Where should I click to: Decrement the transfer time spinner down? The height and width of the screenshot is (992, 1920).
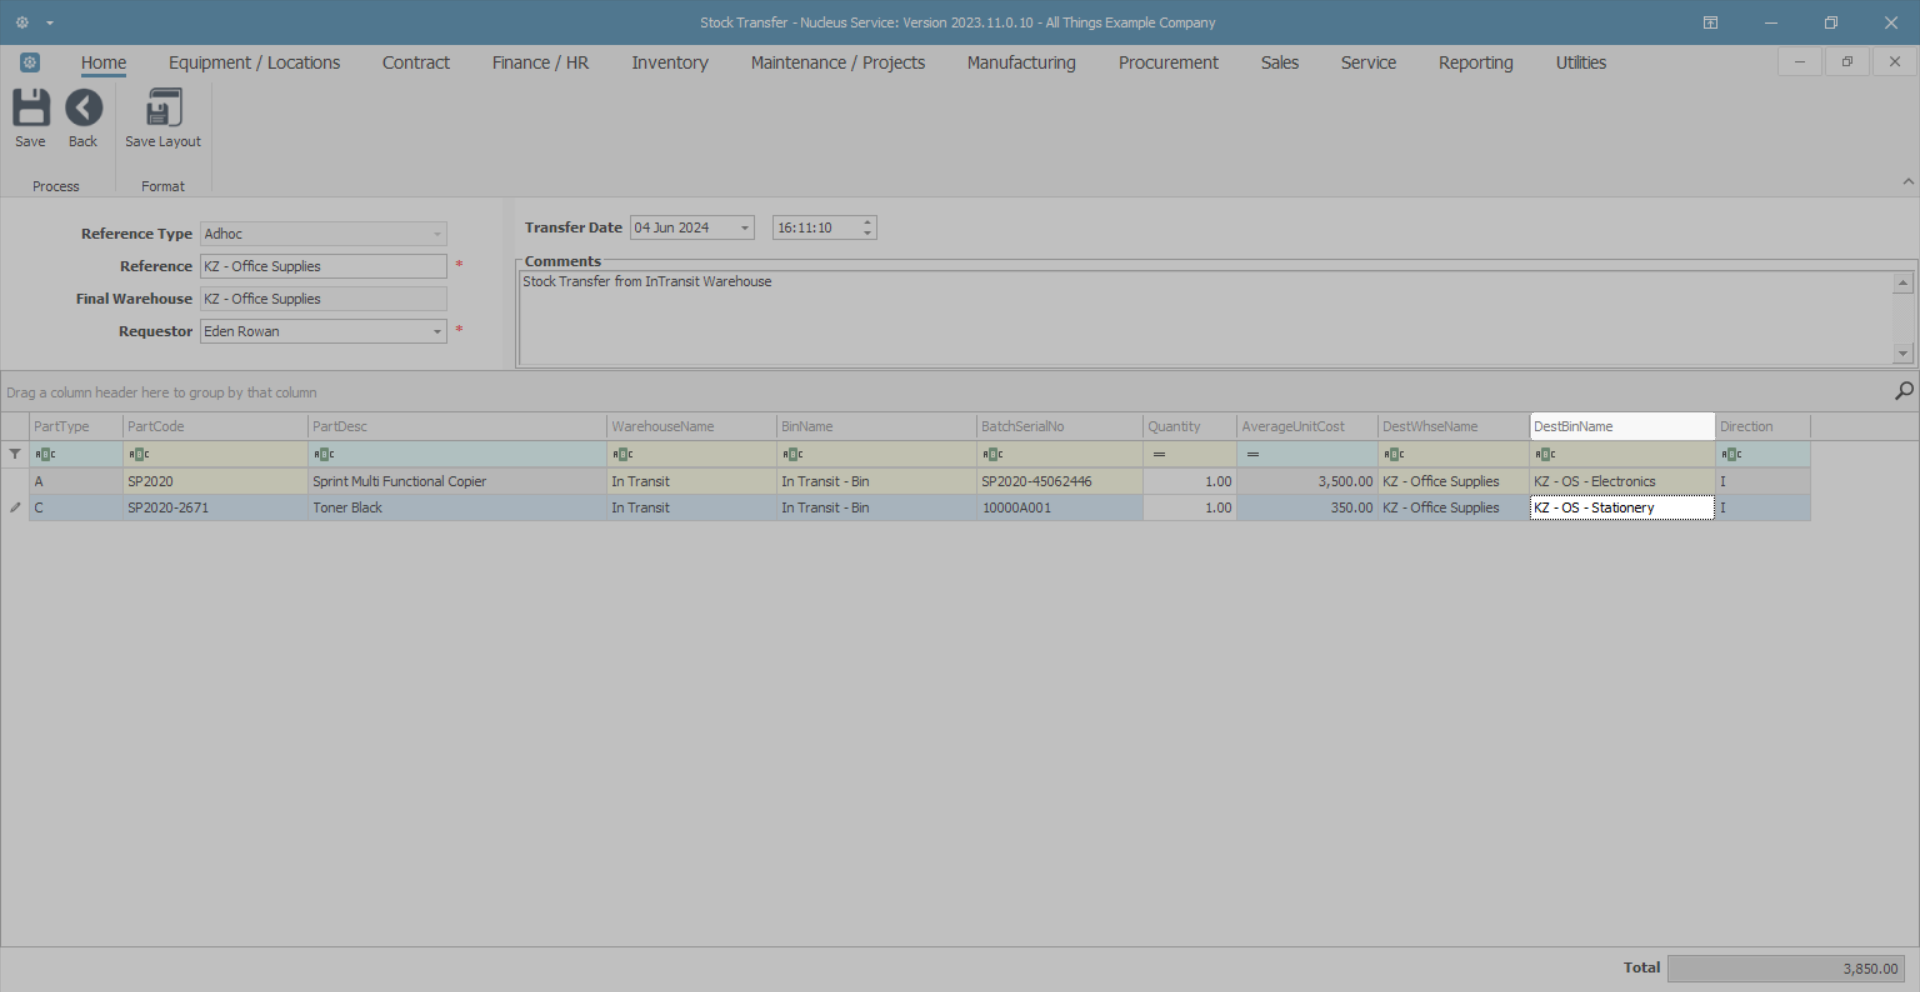pyautogui.click(x=868, y=233)
